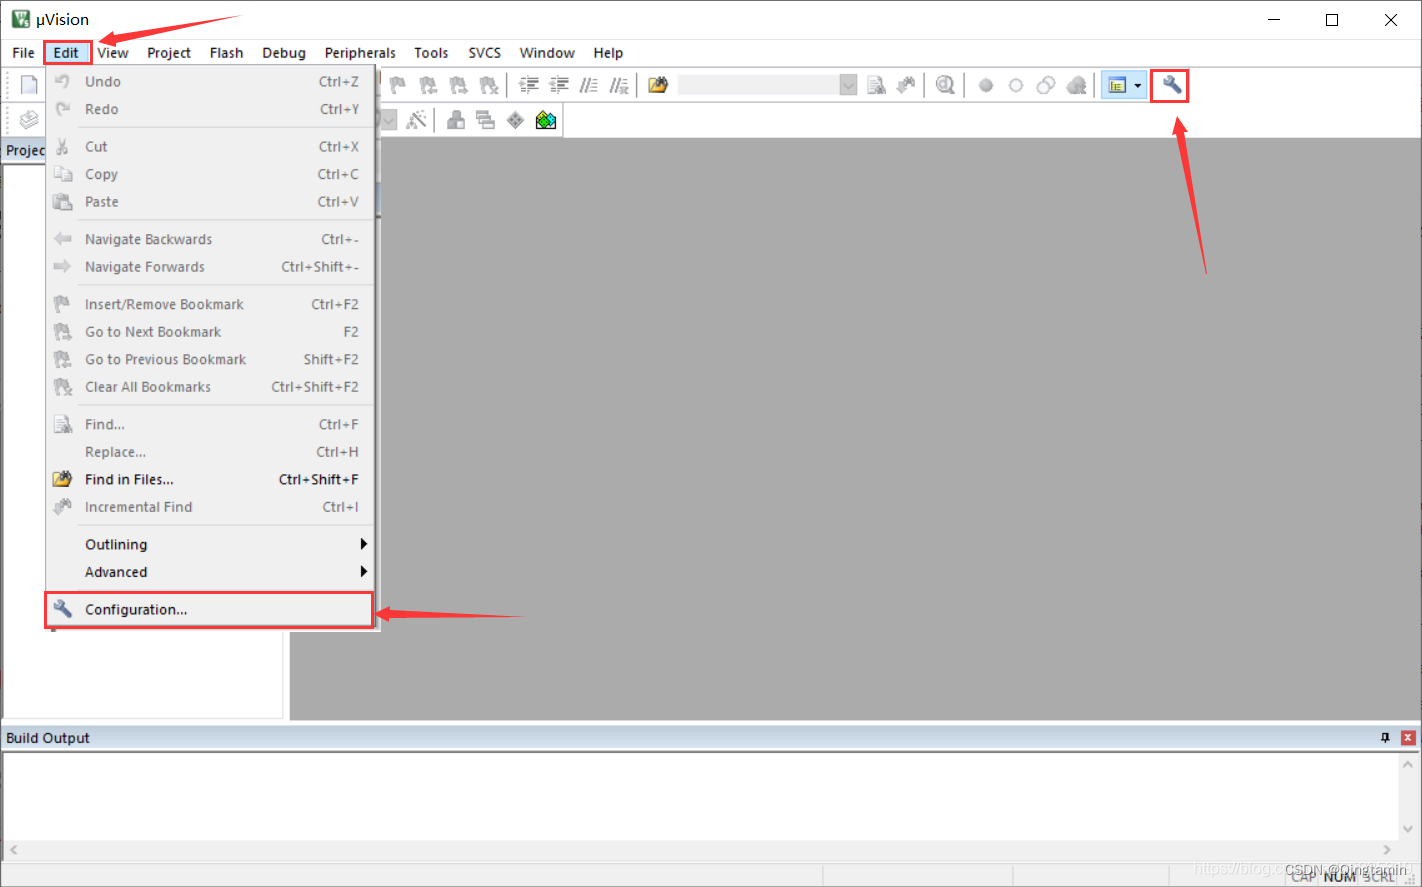Click the Manage Run-Time Environment diamond icon
1422x887 pixels.
point(516,121)
